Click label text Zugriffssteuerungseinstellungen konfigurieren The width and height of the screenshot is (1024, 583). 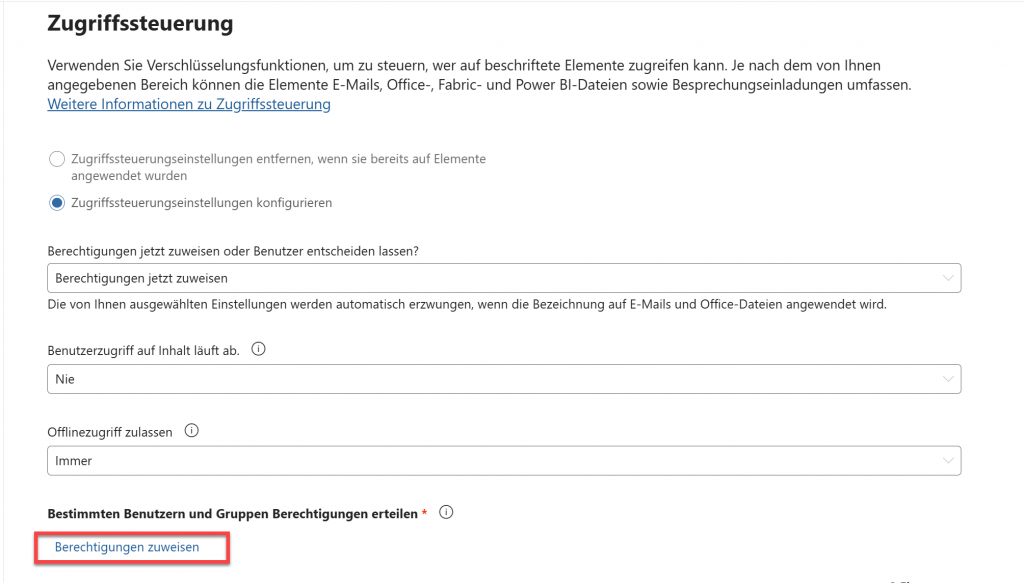tap(201, 203)
